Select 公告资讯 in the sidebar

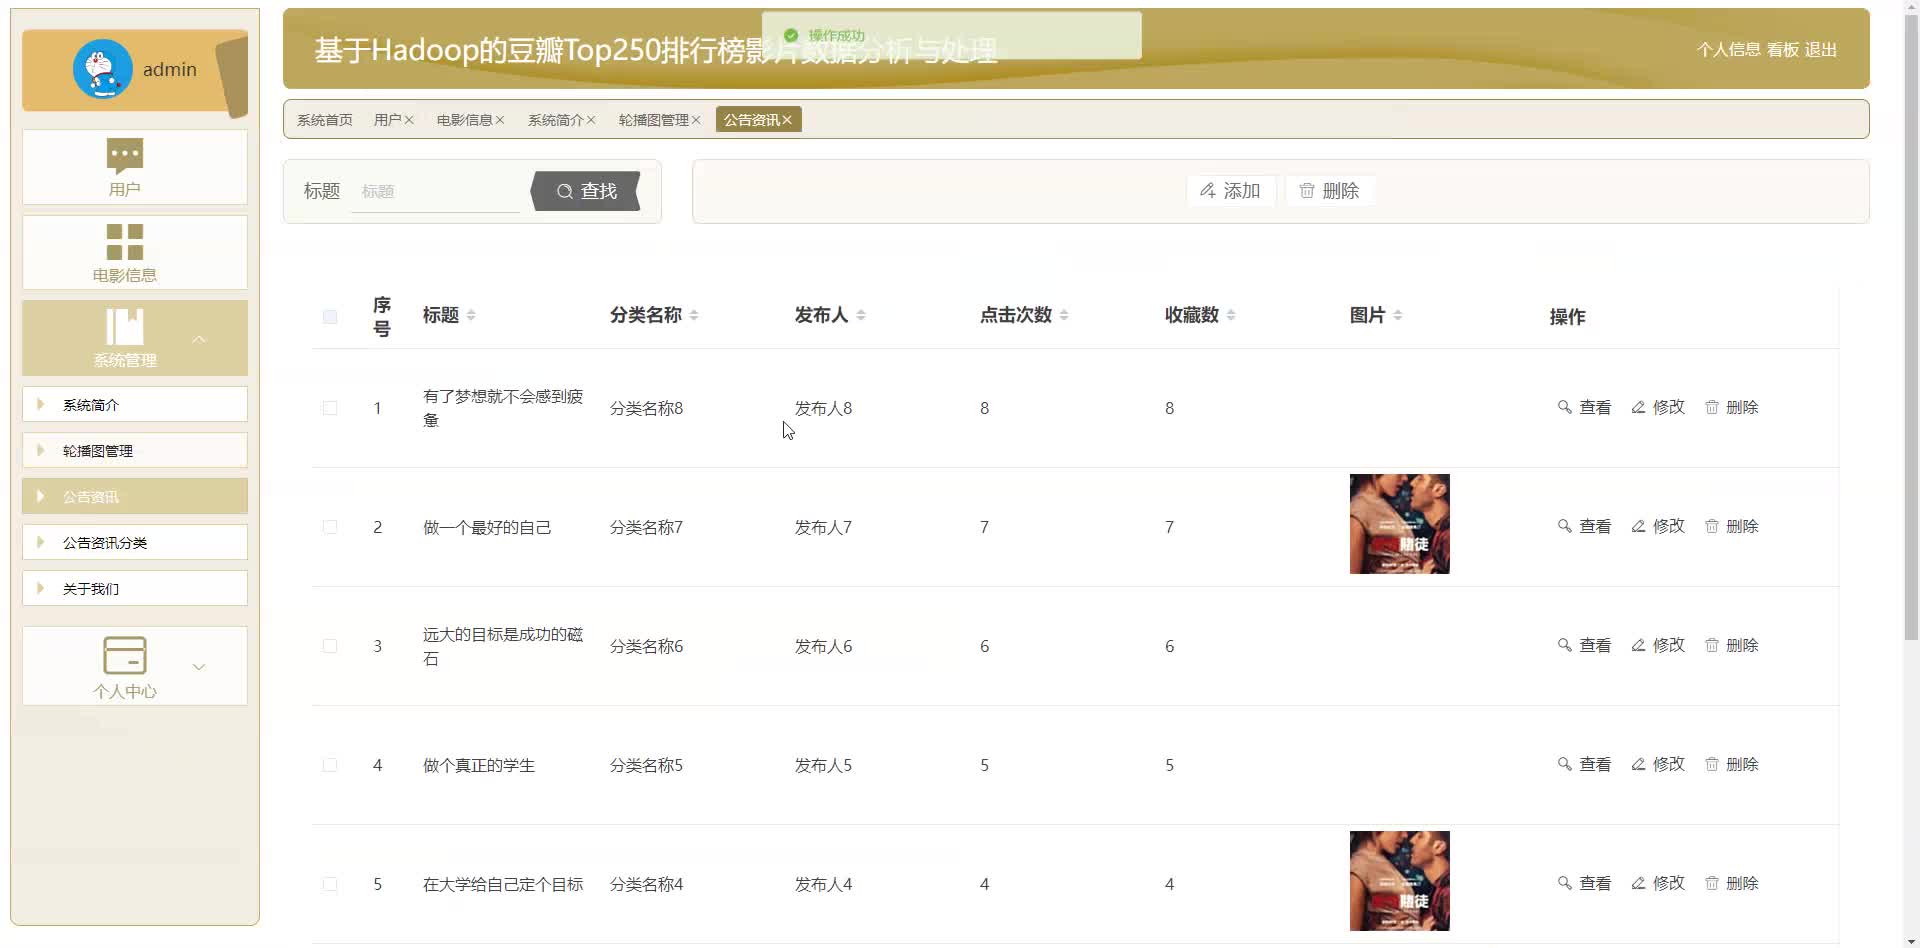135,497
